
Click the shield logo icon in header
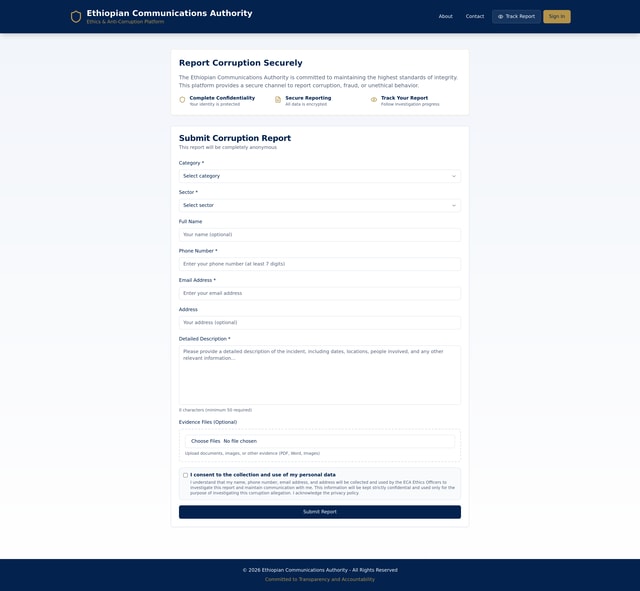pyautogui.click(x=76, y=17)
